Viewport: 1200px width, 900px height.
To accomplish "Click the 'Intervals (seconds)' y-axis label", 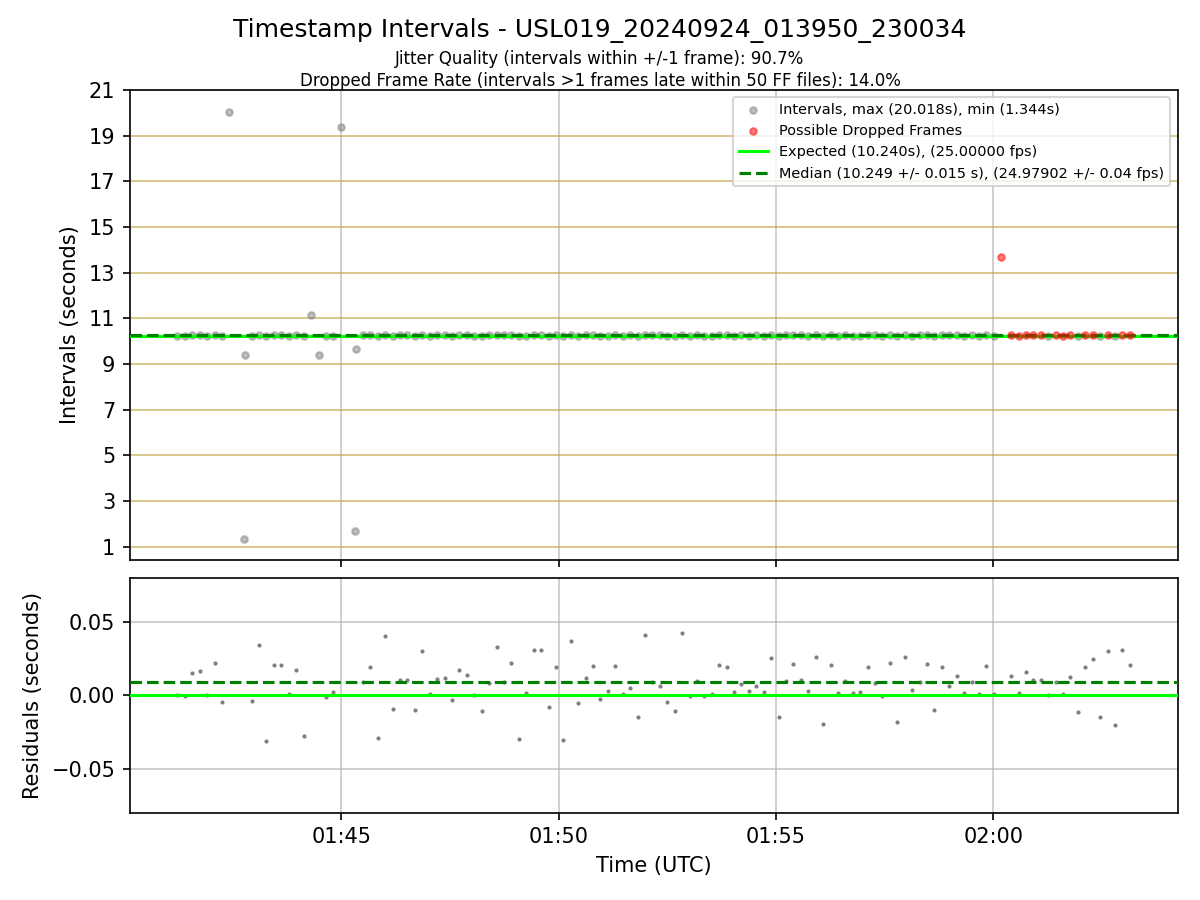I will pos(69,325).
